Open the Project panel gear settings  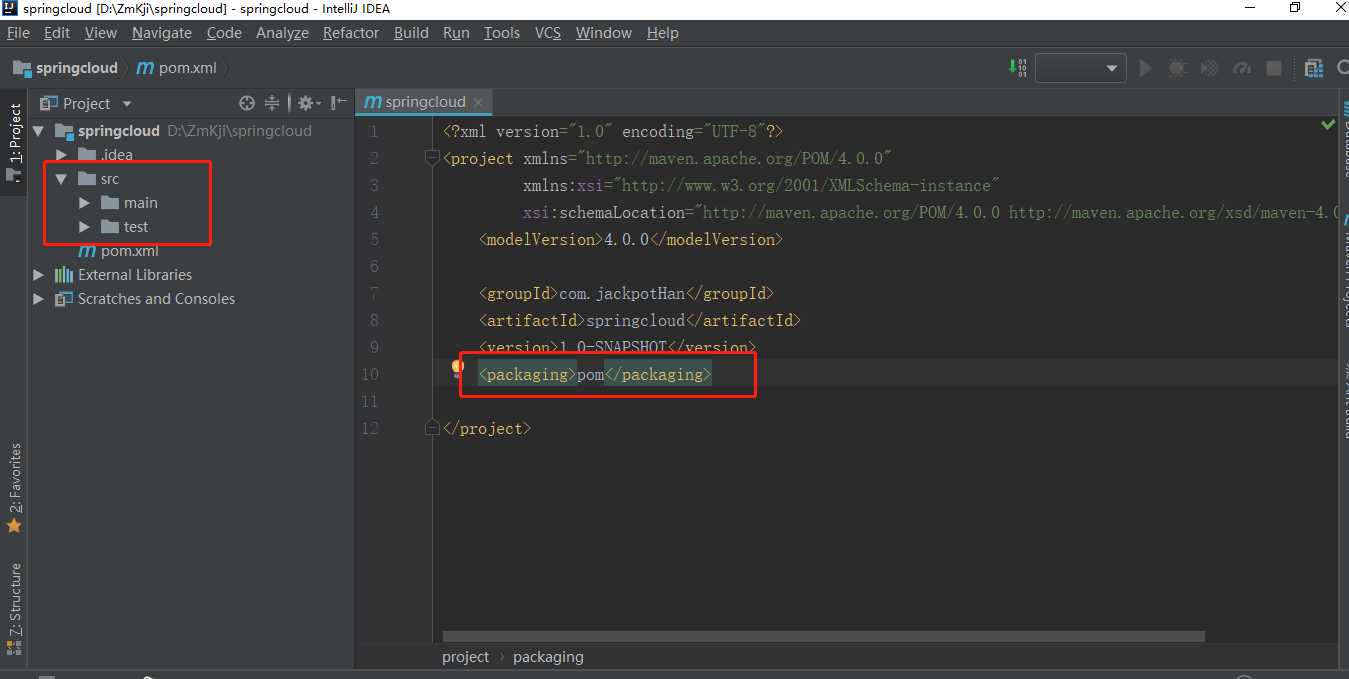tap(308, 103)
